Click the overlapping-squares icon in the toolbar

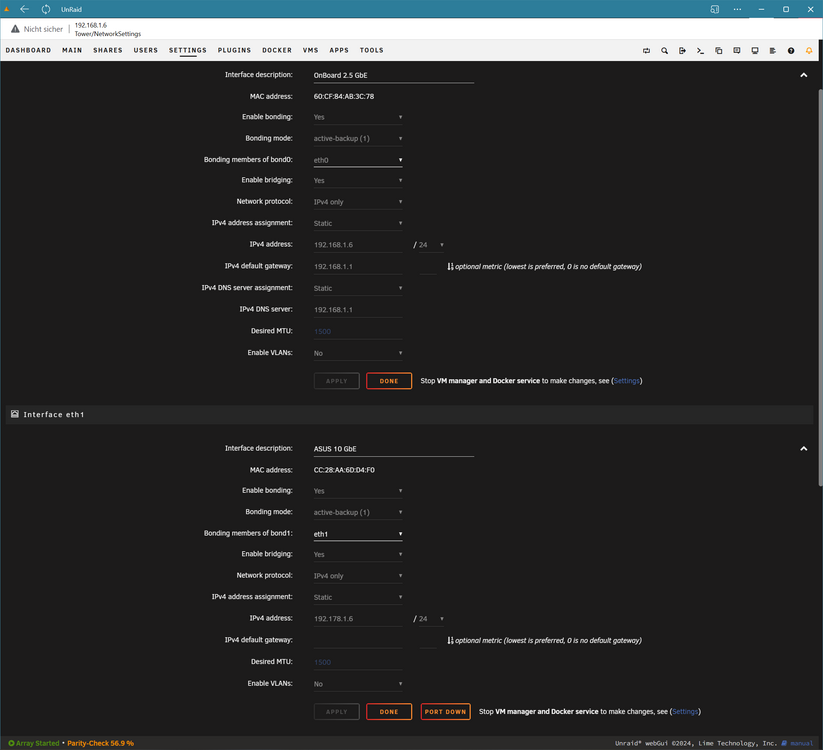click(719, 50)
